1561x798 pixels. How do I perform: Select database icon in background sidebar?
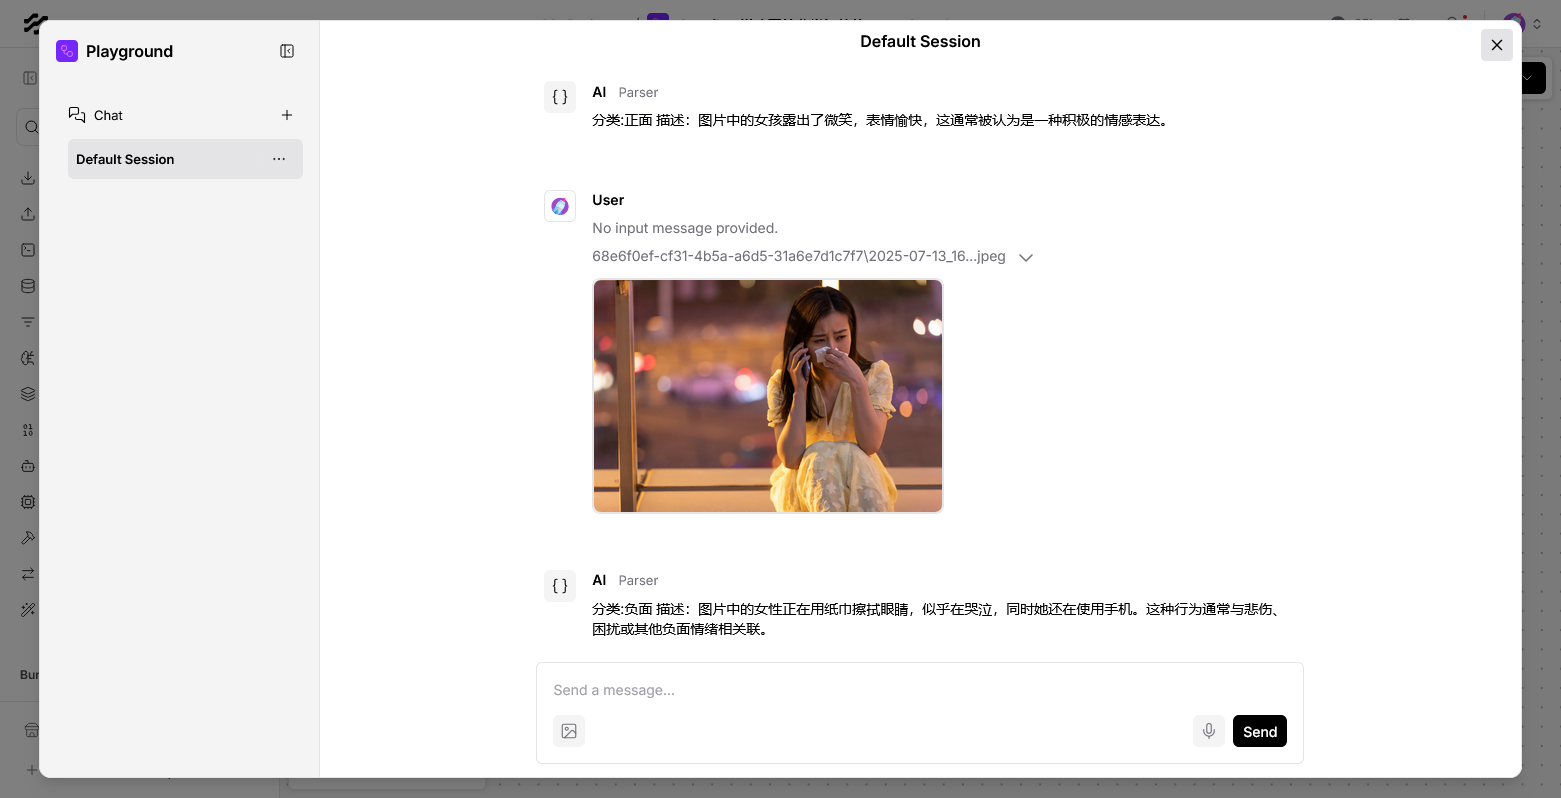[28, 286]
